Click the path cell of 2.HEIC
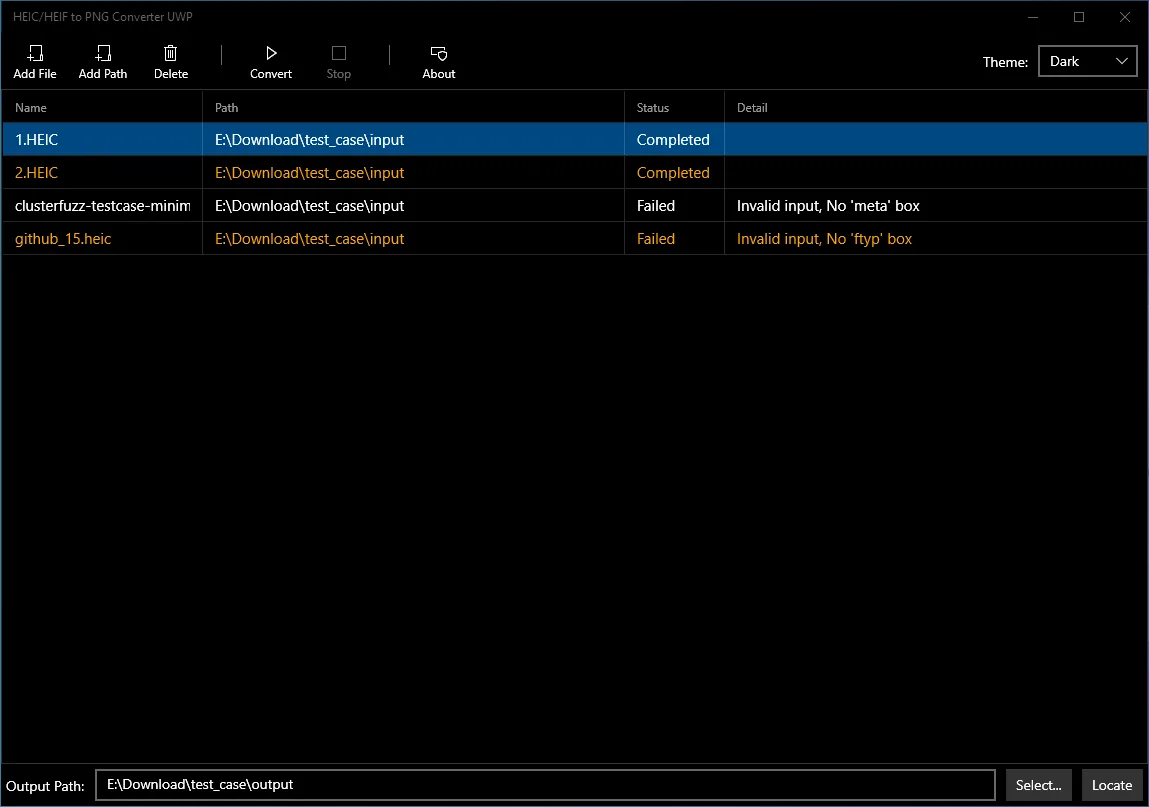Image resolution: width=1149 pixels, height=807 pixels. [x=413, y=173]
